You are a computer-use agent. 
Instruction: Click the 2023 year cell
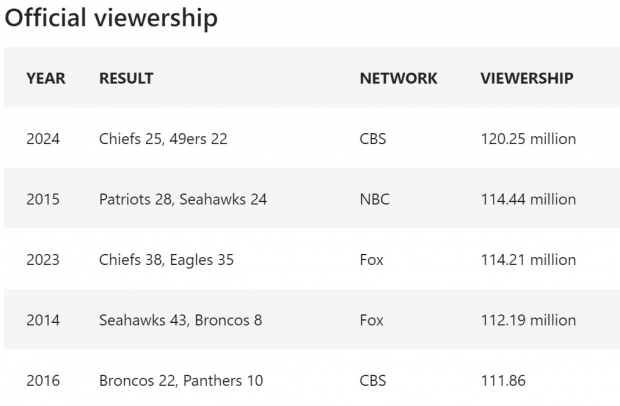click(43, 260)
